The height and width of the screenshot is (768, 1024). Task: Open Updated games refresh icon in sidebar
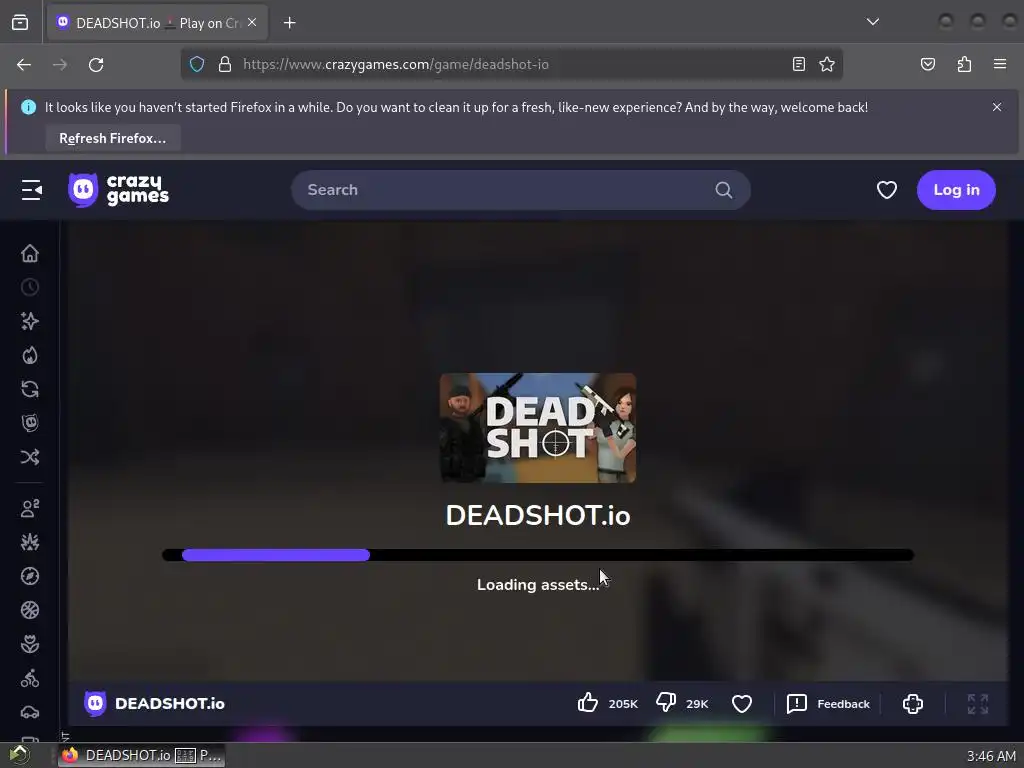(x=30, y=389)
